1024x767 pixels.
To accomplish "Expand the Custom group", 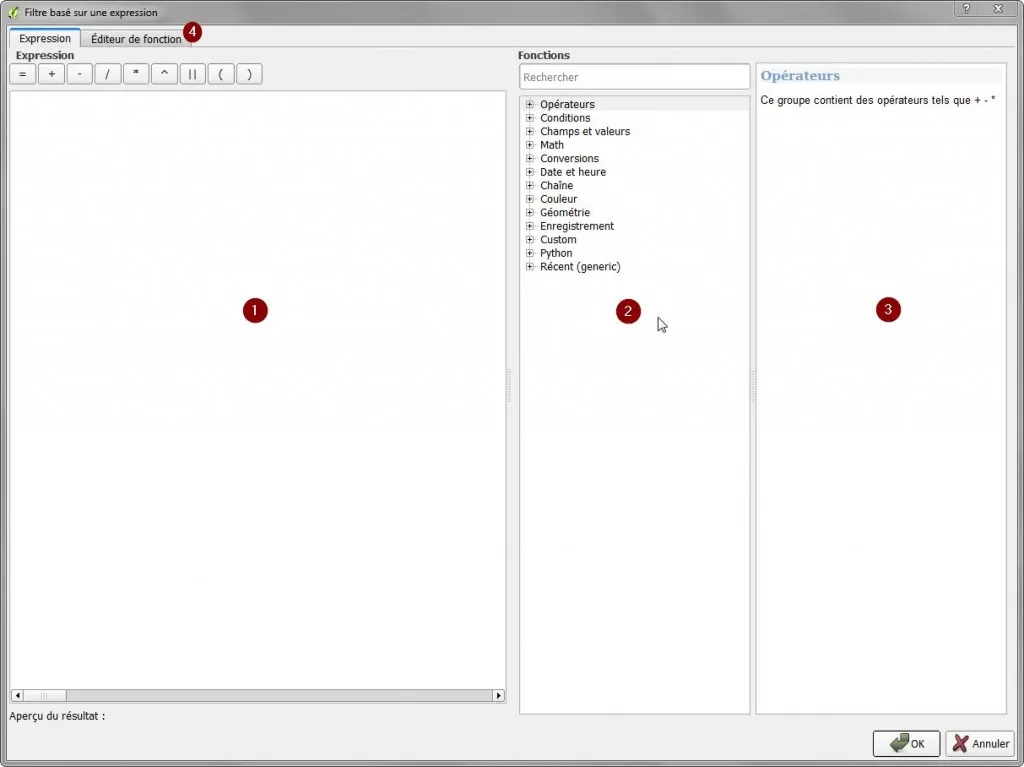I will tap(530, 239).
